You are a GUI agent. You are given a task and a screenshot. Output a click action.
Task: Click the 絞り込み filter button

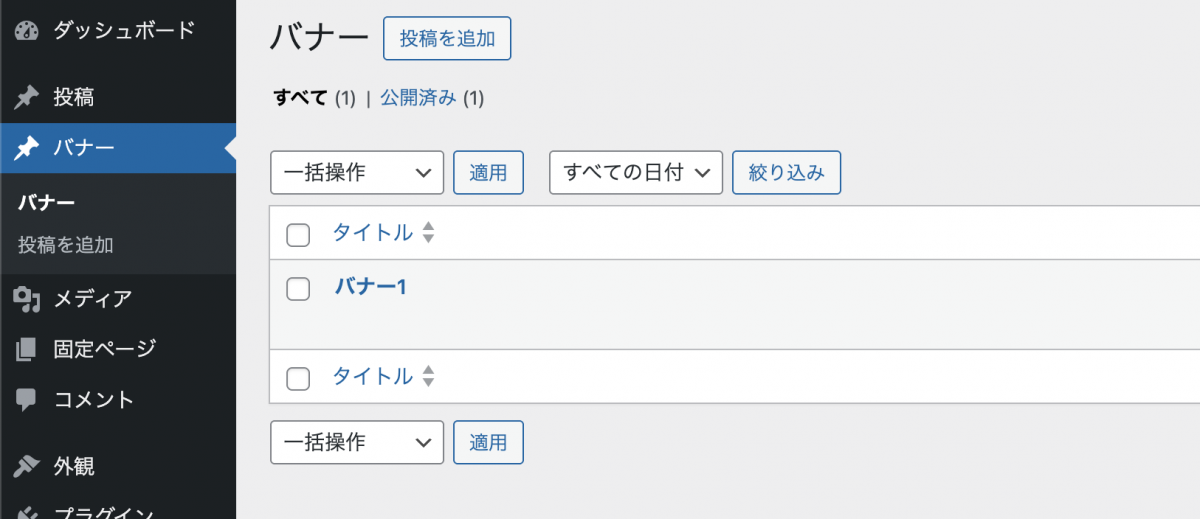coord(787,173)
